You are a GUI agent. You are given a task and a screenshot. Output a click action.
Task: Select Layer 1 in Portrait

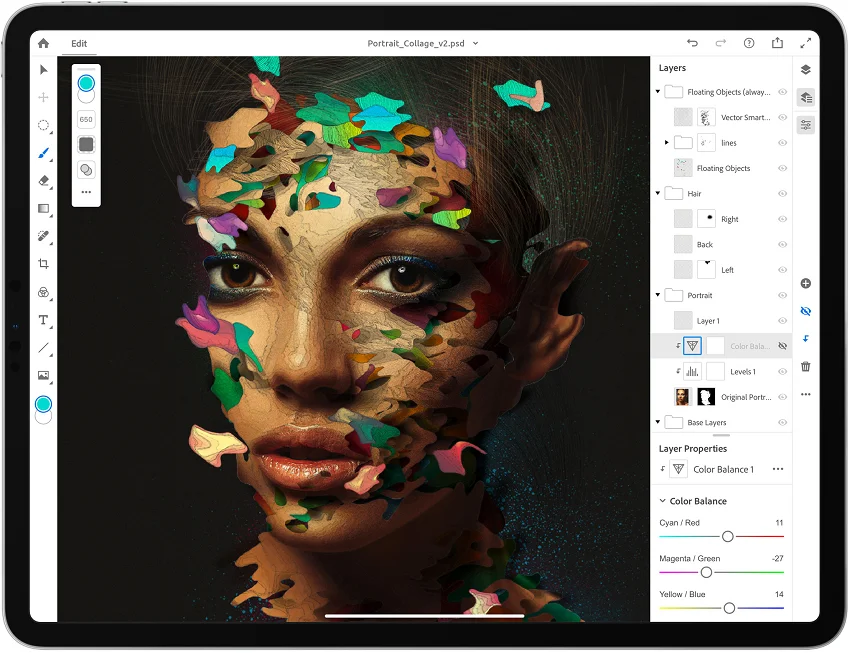point(721,321)
